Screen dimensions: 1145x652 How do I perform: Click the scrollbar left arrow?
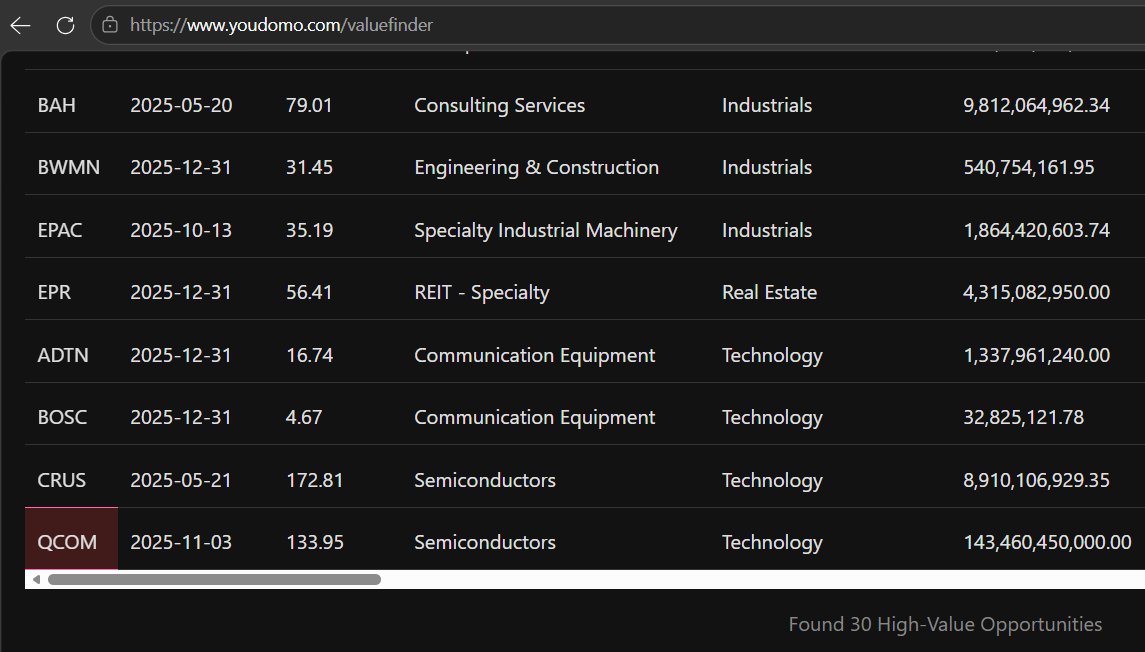coord(36,580)
